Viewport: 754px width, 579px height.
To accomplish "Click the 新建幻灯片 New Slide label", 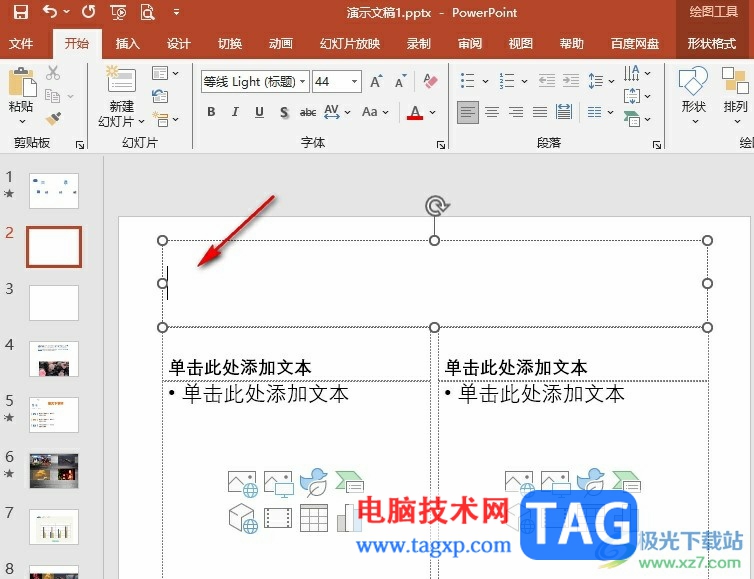I will 121,113.
